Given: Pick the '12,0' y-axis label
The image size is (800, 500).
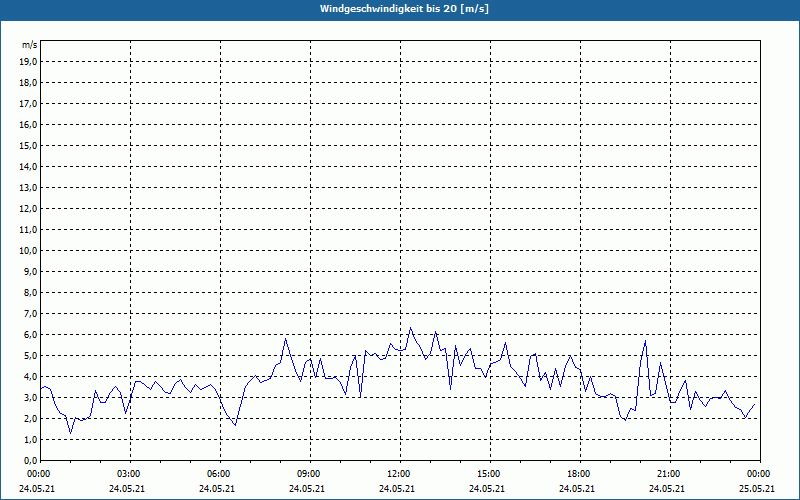Looking at the screenshot, I should [x=29, y=209].
